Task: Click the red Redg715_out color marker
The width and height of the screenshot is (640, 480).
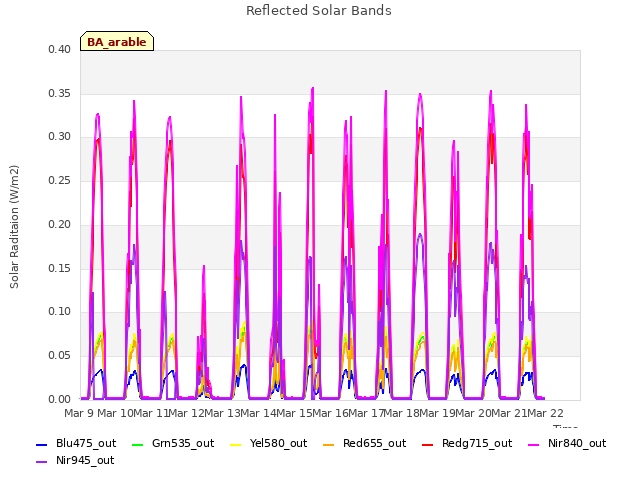Action: 427,444
